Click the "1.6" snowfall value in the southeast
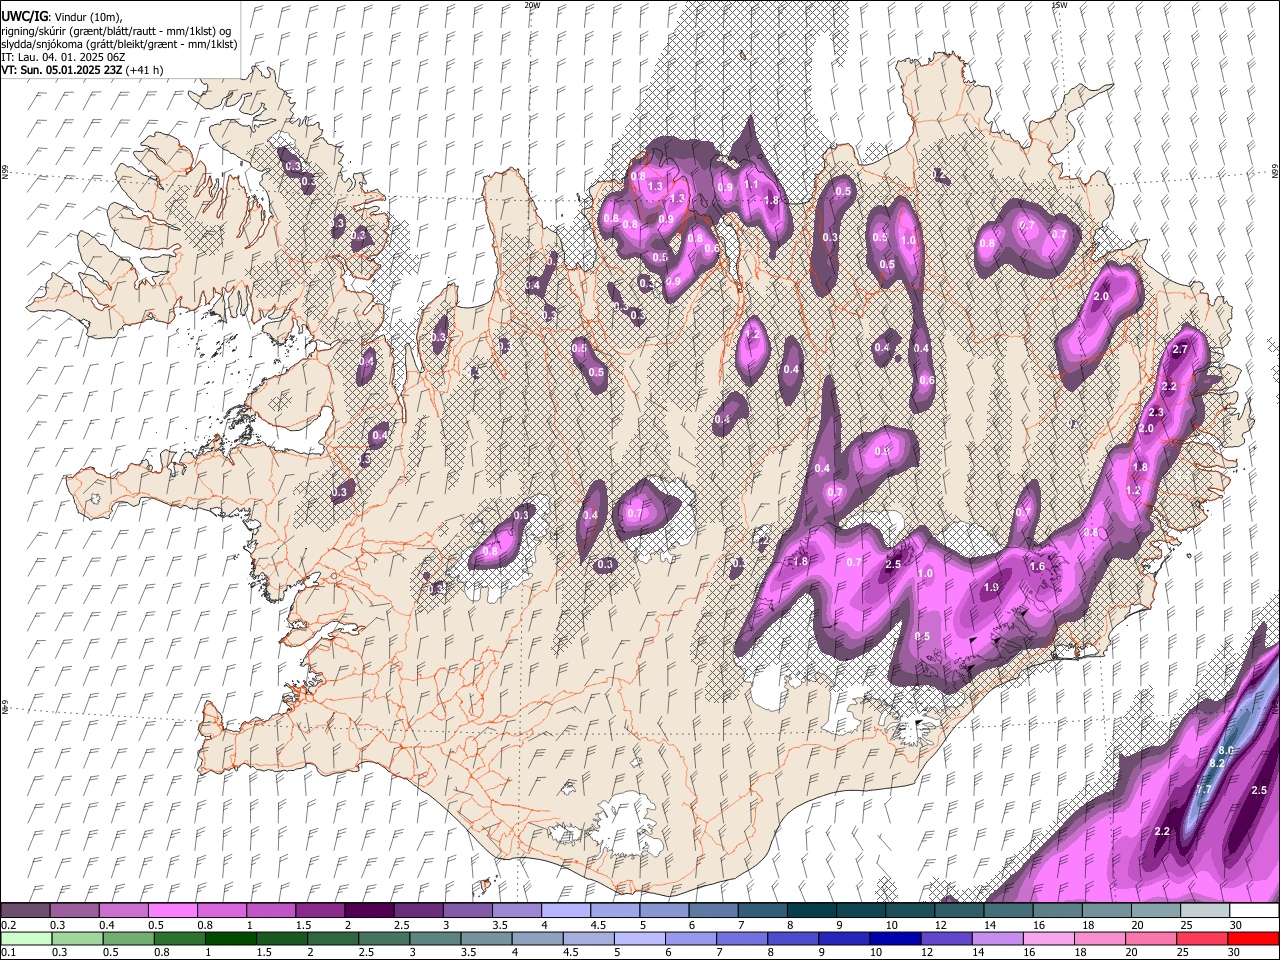The image size is (1280, 960). [1037, 567]
